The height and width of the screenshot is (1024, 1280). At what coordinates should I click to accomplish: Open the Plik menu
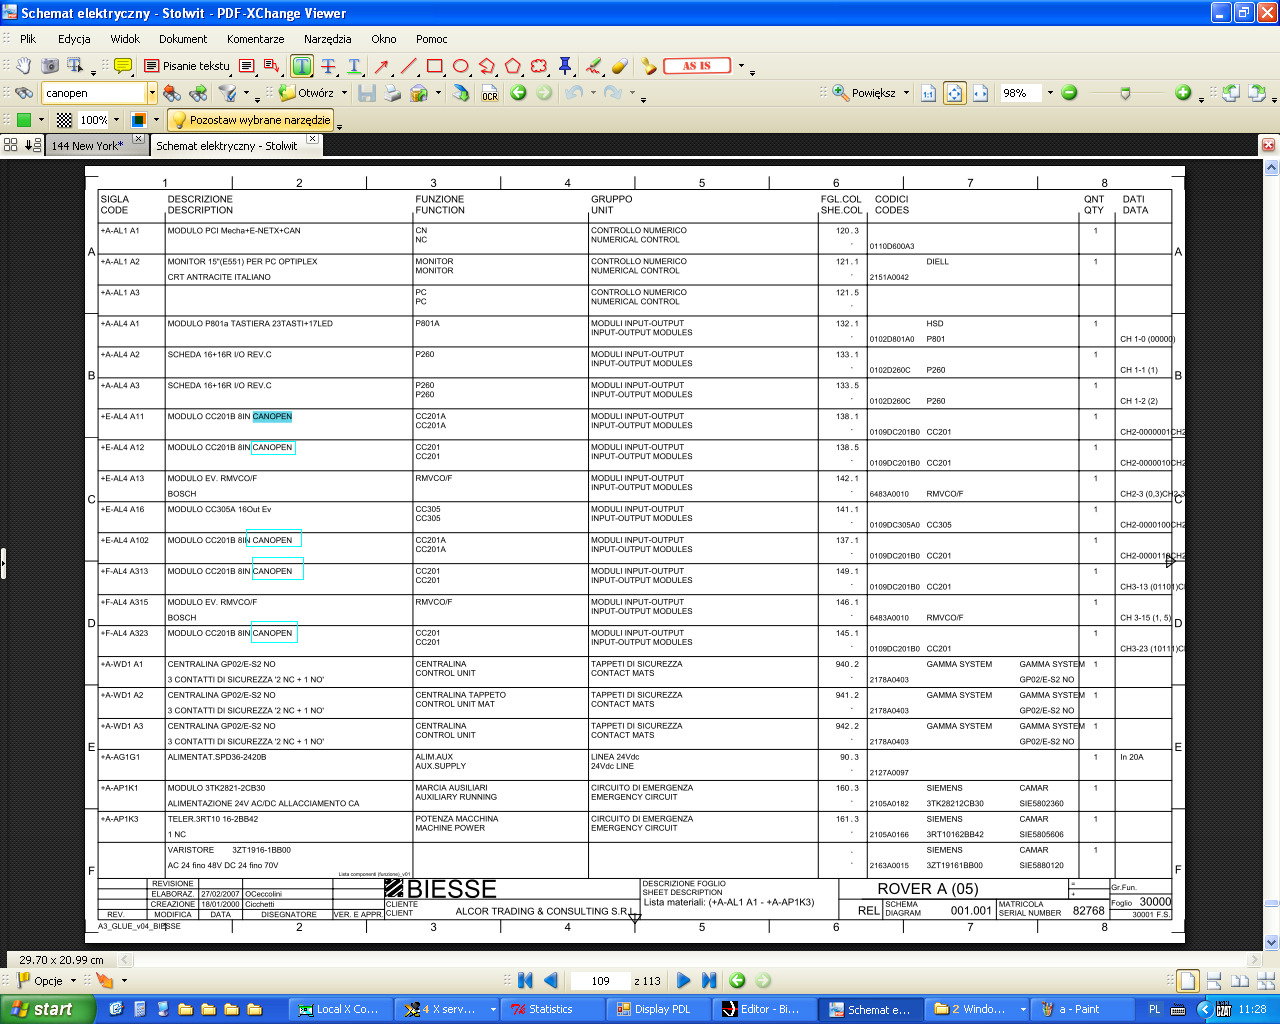point(28,39)
